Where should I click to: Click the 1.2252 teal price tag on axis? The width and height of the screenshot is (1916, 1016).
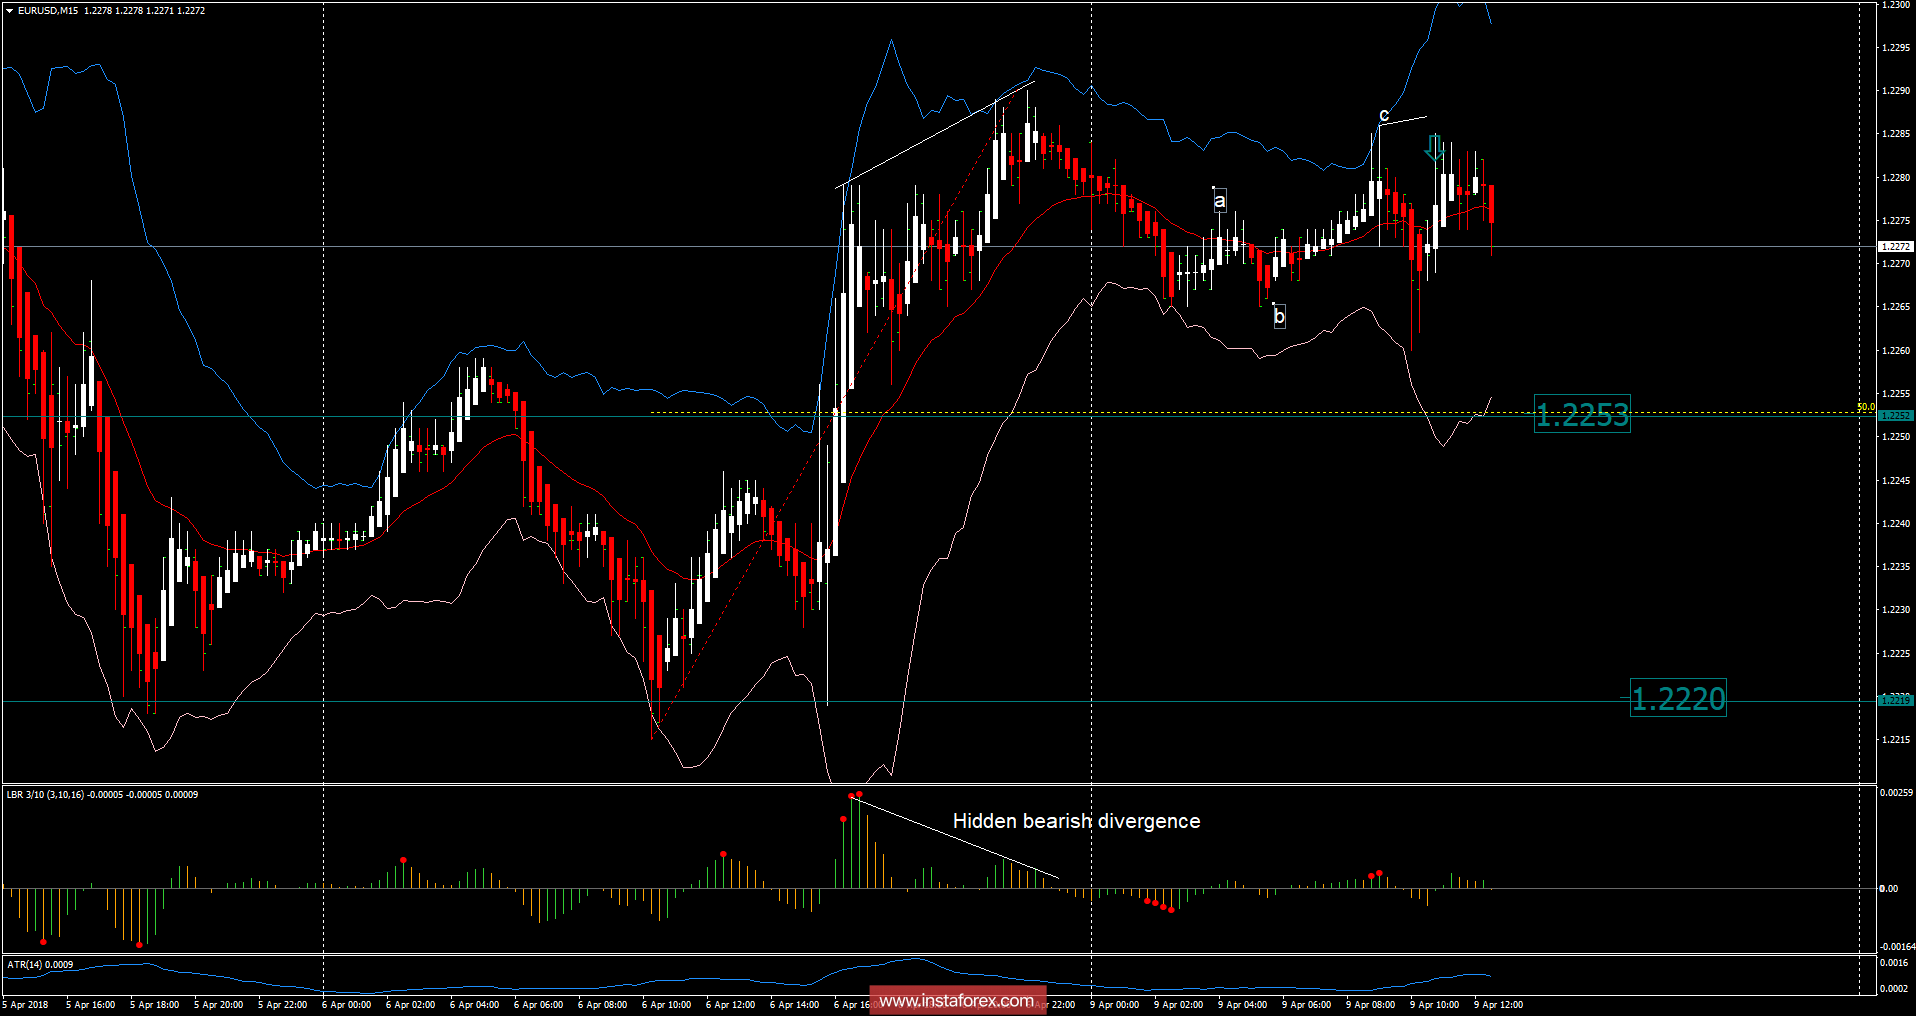click(x=1896, y=415)
